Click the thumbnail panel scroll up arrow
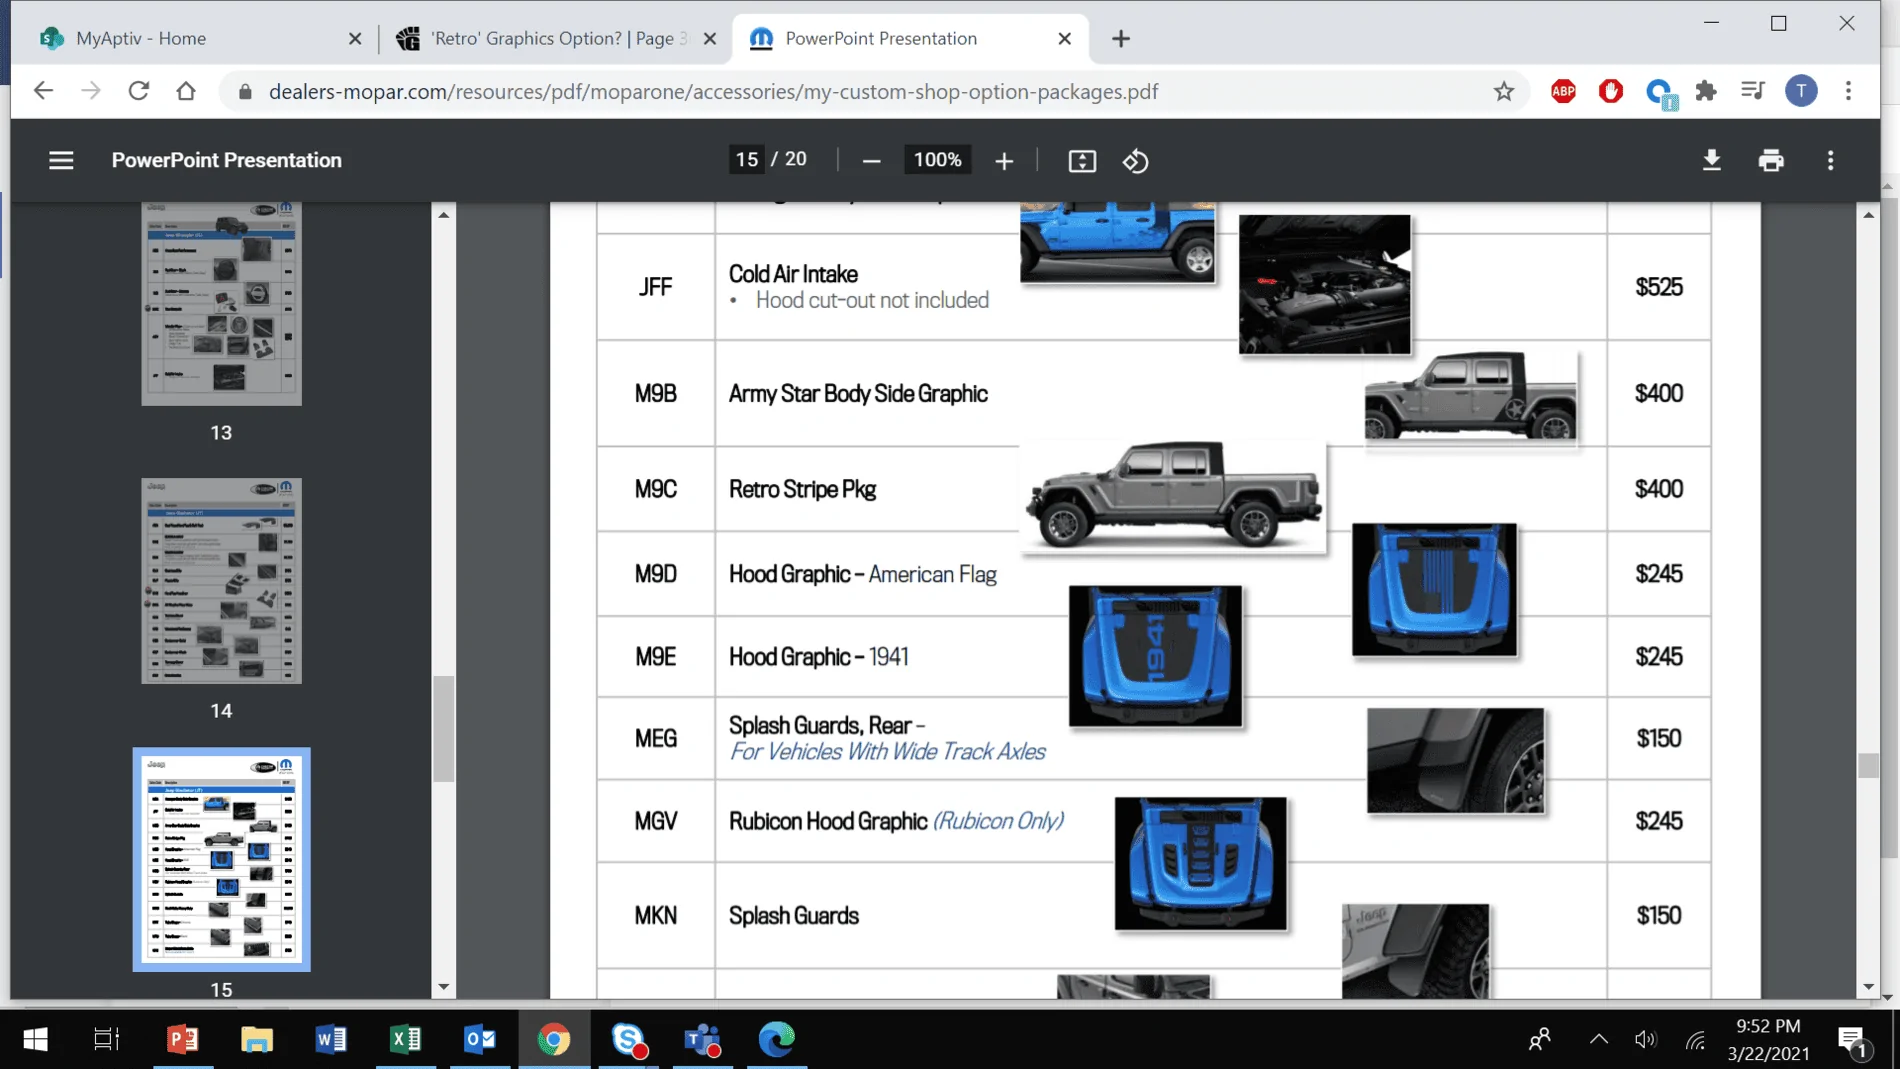The height and width of the screenshot is (1069, 1900). coord(444,215)
